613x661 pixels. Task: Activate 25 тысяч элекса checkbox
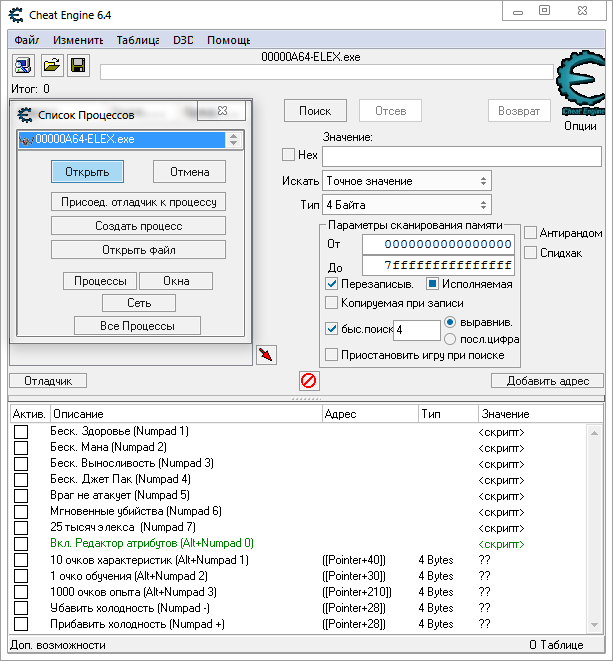click(x=21, y=528)
